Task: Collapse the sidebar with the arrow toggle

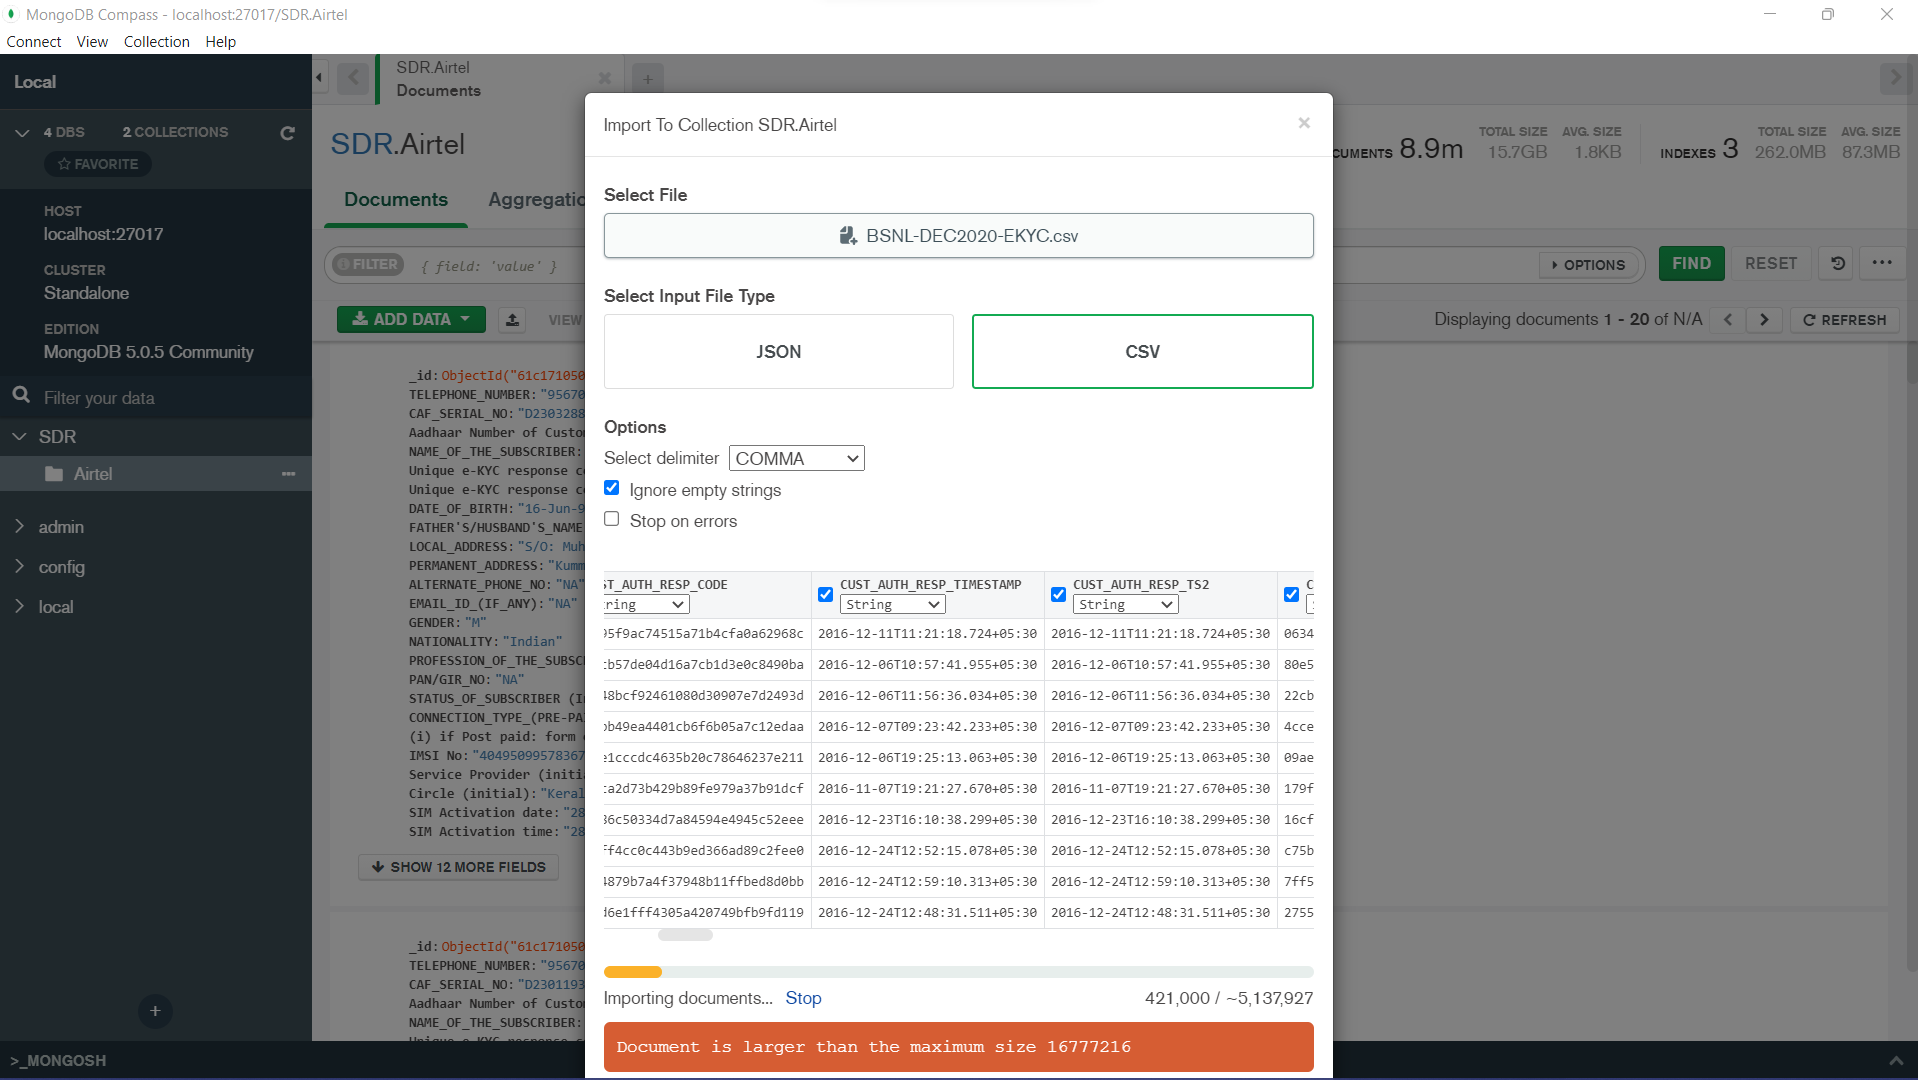Action: 319,77
